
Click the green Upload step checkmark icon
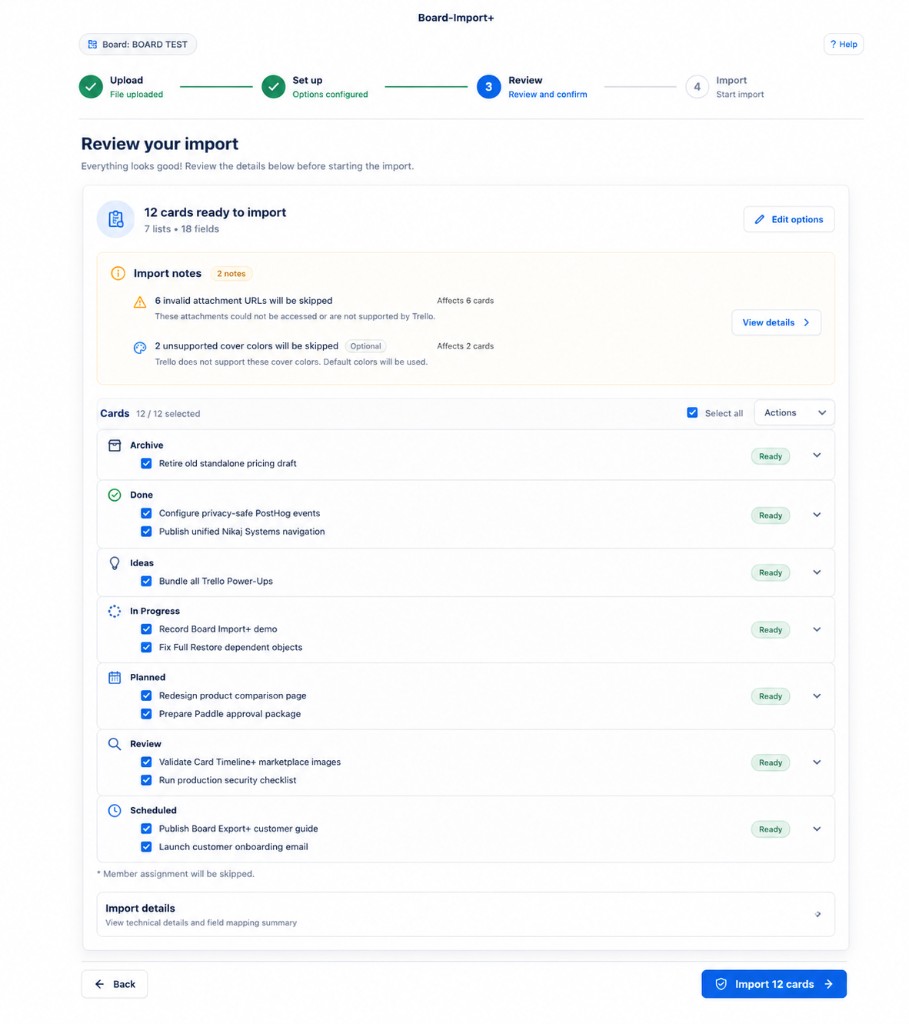[91, 86]
